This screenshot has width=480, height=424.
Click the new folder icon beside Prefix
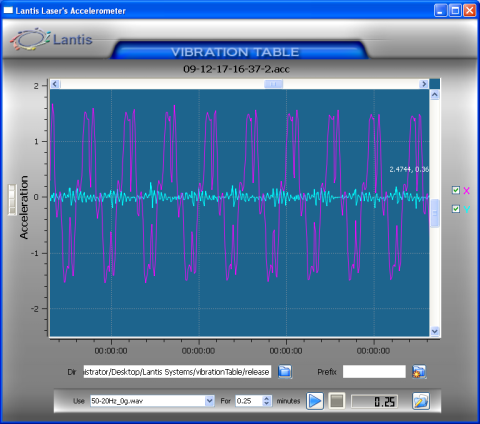419,371
